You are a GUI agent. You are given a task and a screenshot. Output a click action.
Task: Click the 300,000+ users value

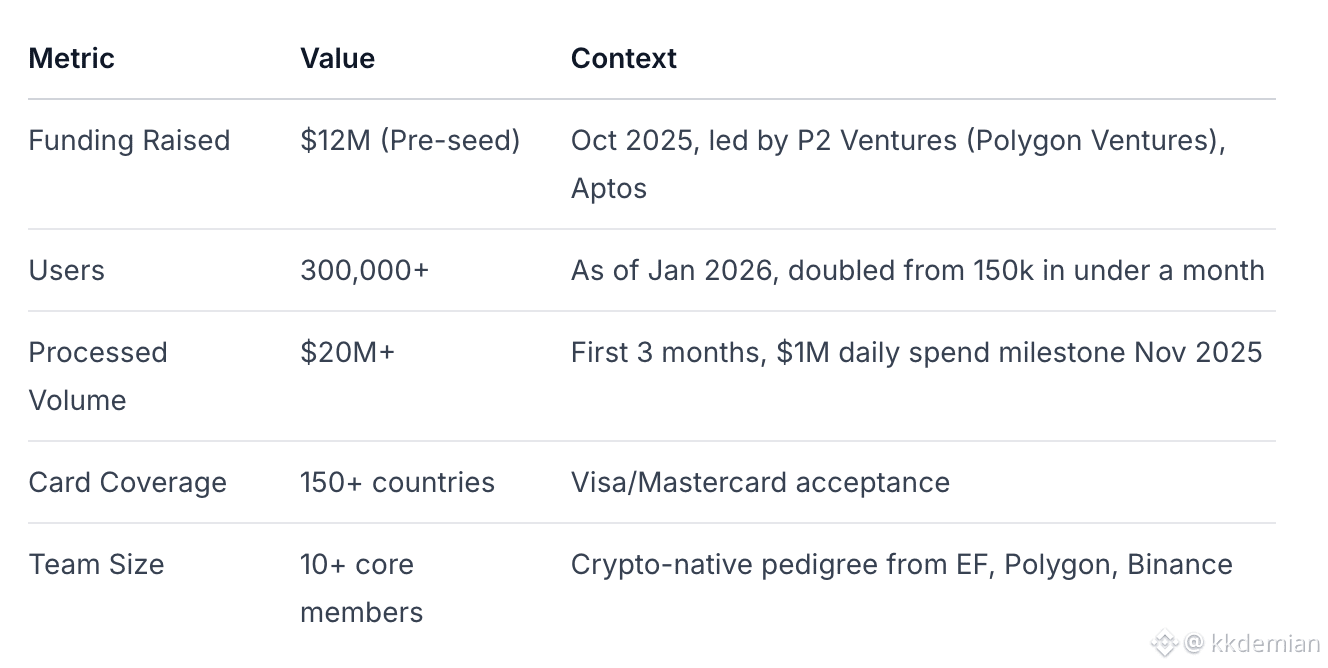tap(364, 270)
